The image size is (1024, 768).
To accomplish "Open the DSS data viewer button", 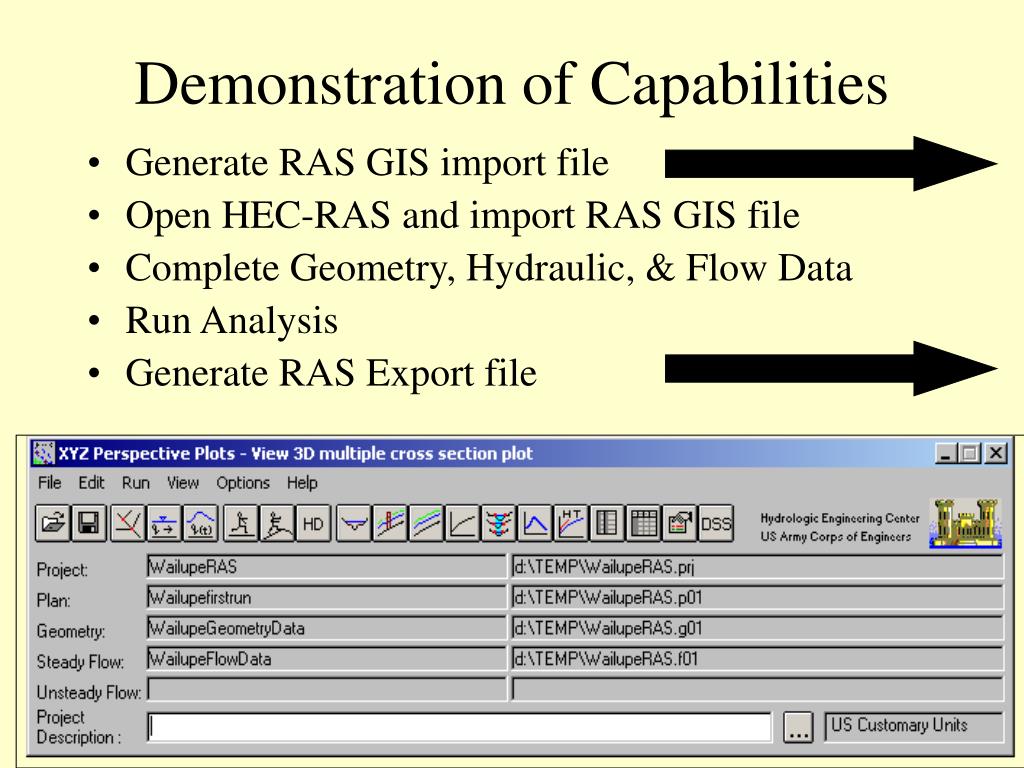I will click(x=716, y=523).
